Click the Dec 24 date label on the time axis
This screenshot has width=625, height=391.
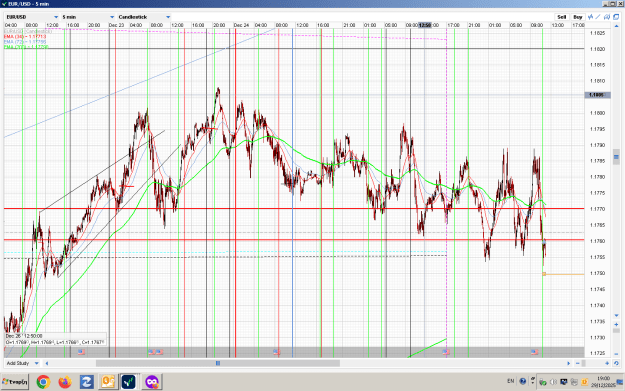tap(241, 25)
